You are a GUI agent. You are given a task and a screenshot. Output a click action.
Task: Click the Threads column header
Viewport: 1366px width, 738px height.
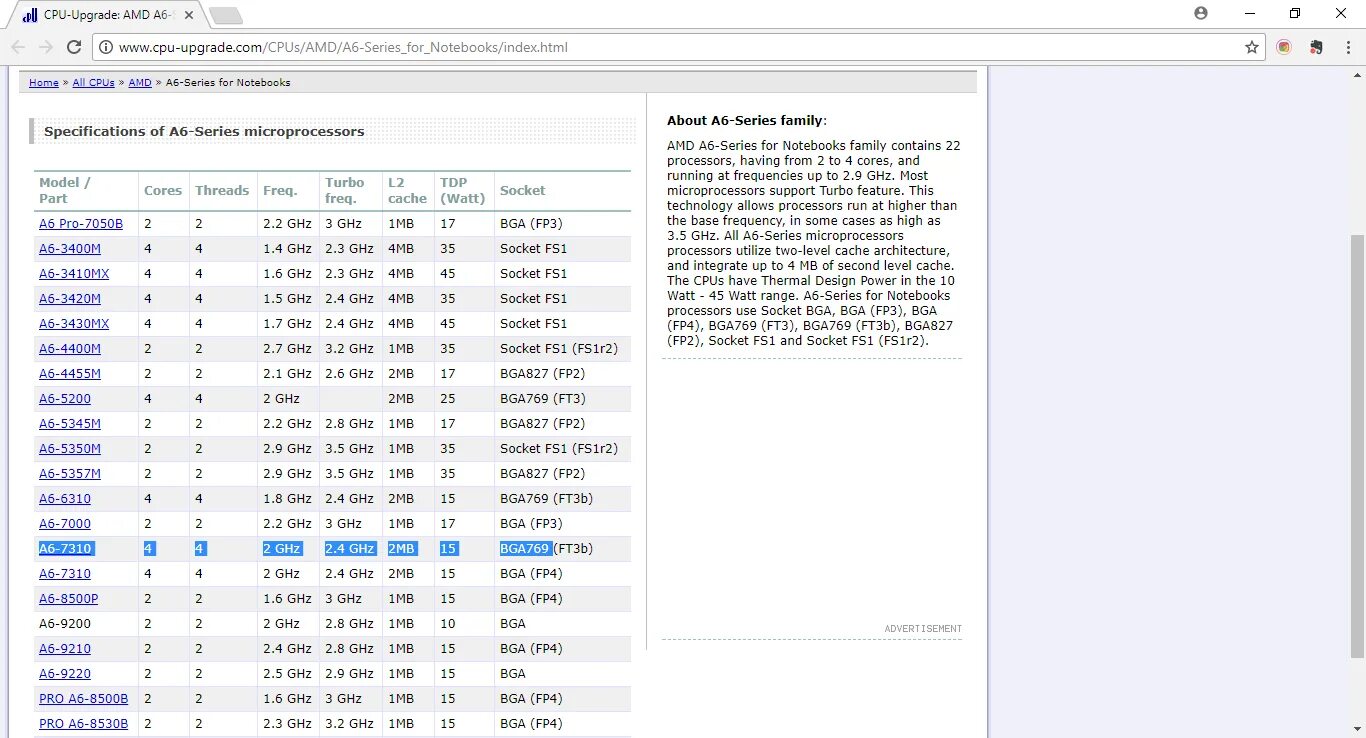222,190
